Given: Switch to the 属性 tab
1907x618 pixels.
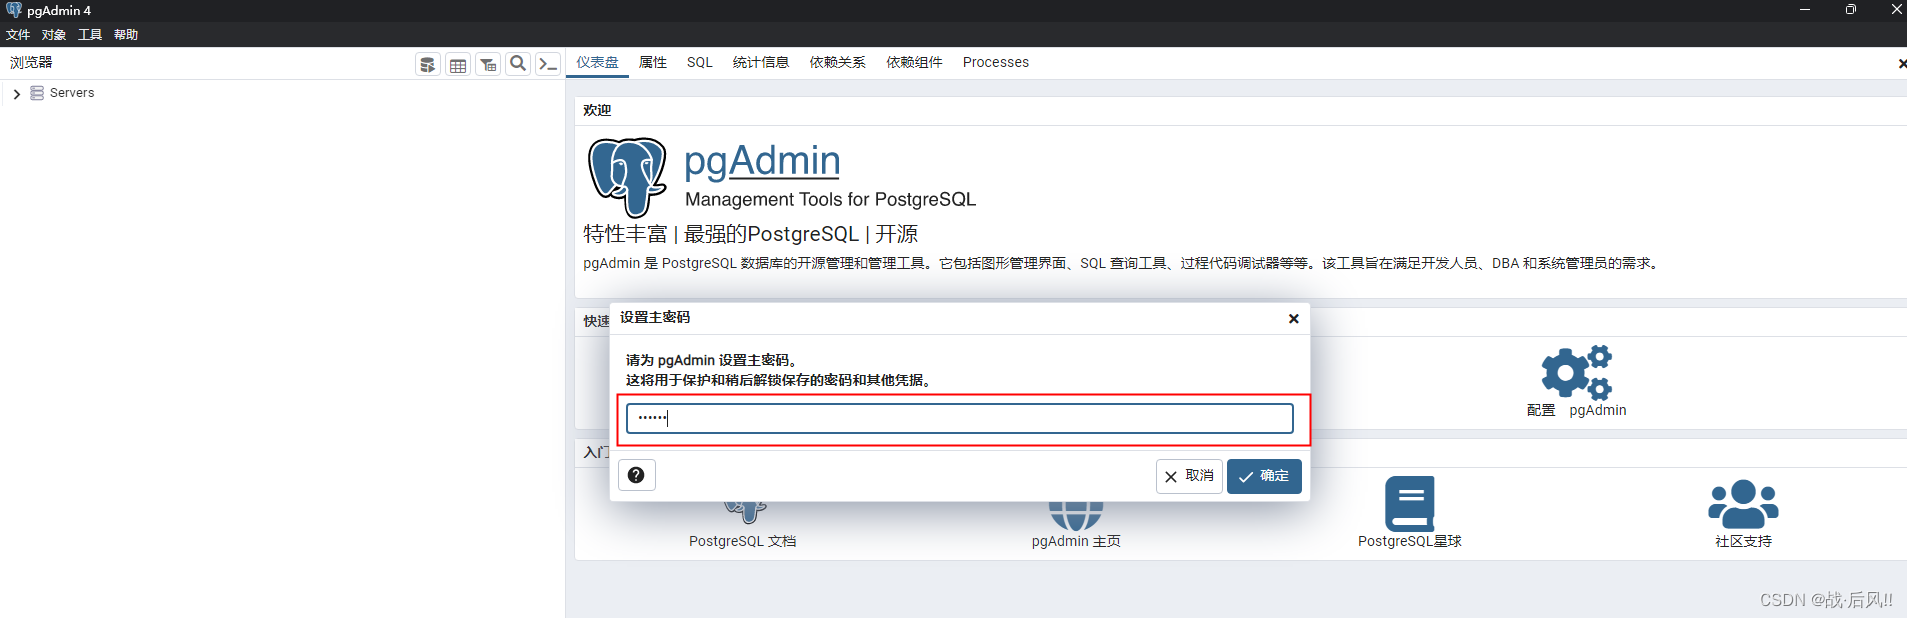Looking at the screenshot, I should click(653, 62).
